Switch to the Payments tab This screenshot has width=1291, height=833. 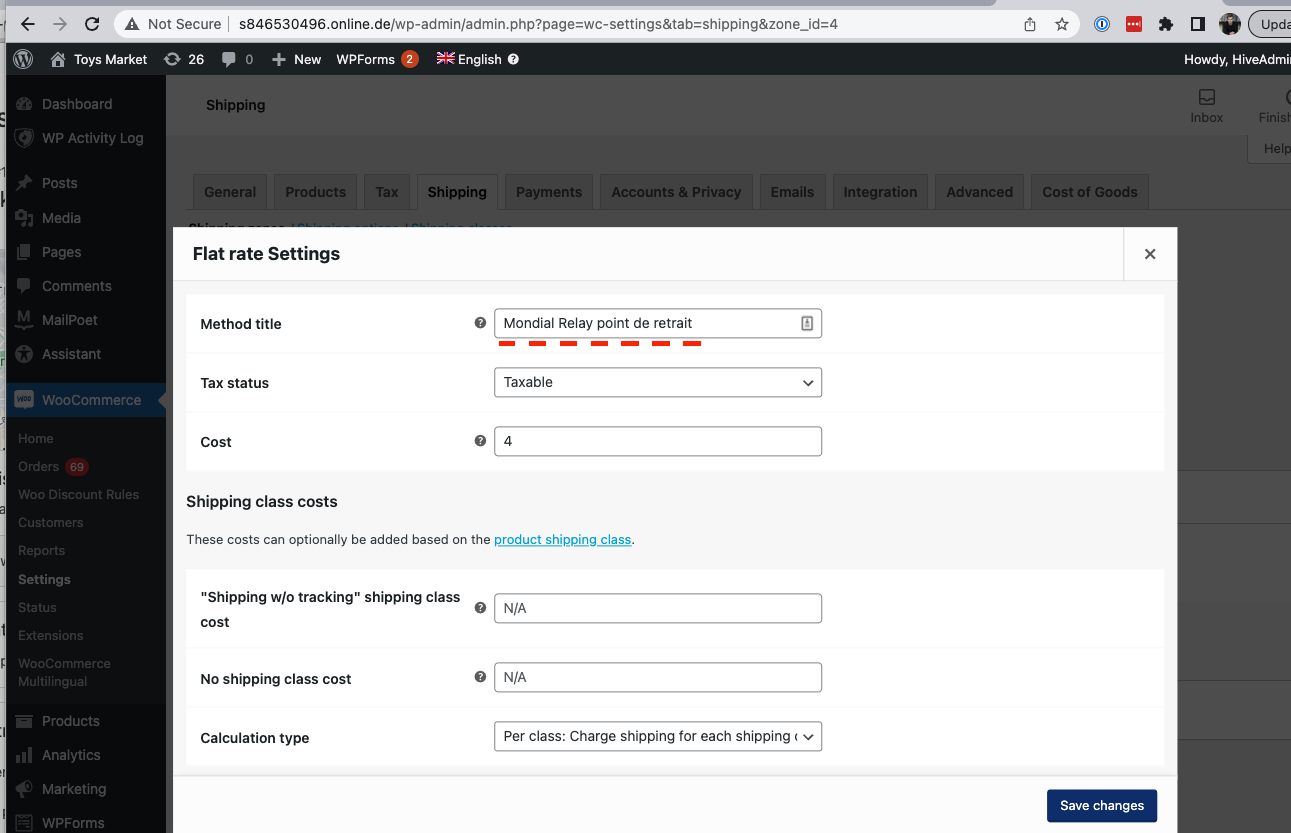548,191
